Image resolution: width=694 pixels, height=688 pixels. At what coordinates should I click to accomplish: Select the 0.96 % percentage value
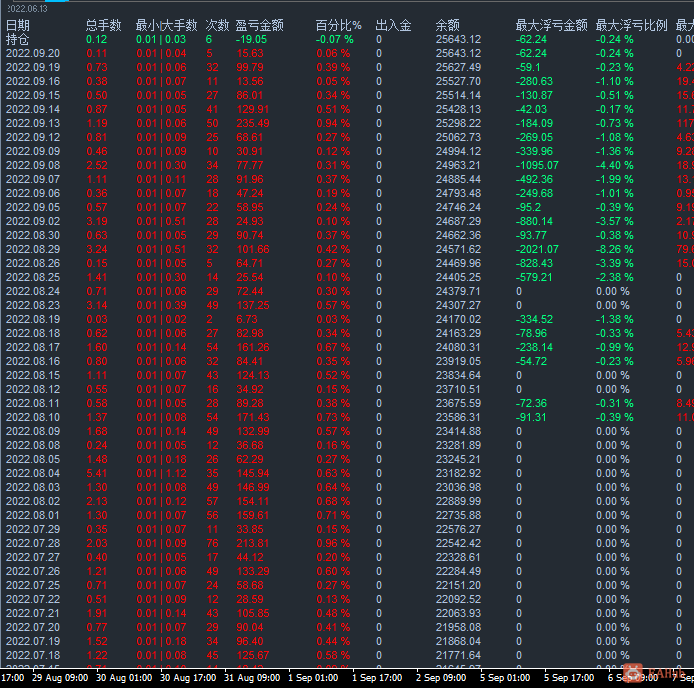(x=333, y=543)
